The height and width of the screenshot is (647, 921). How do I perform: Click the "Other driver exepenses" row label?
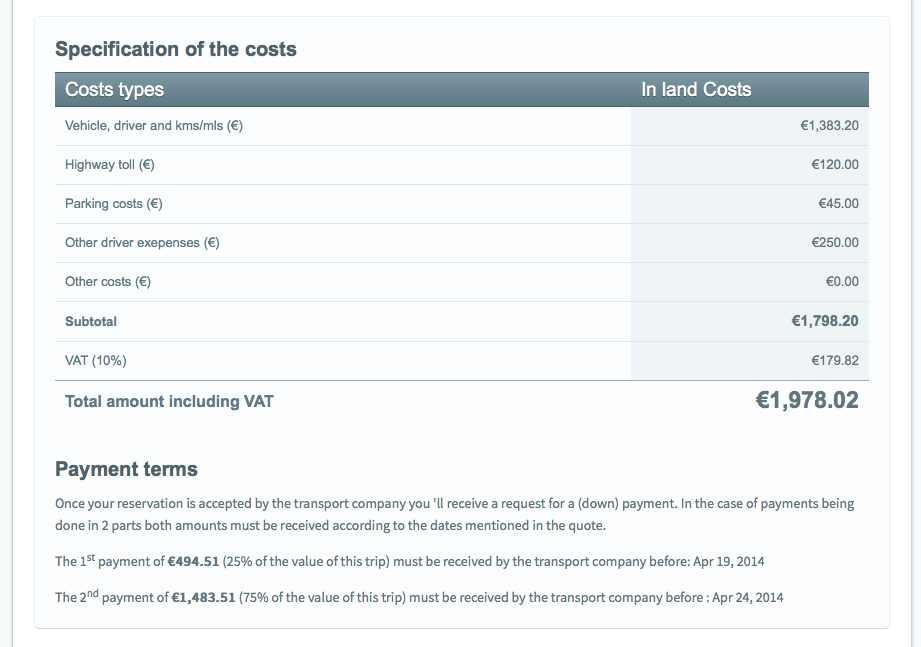pyautogui.click(x=142, y=243)
